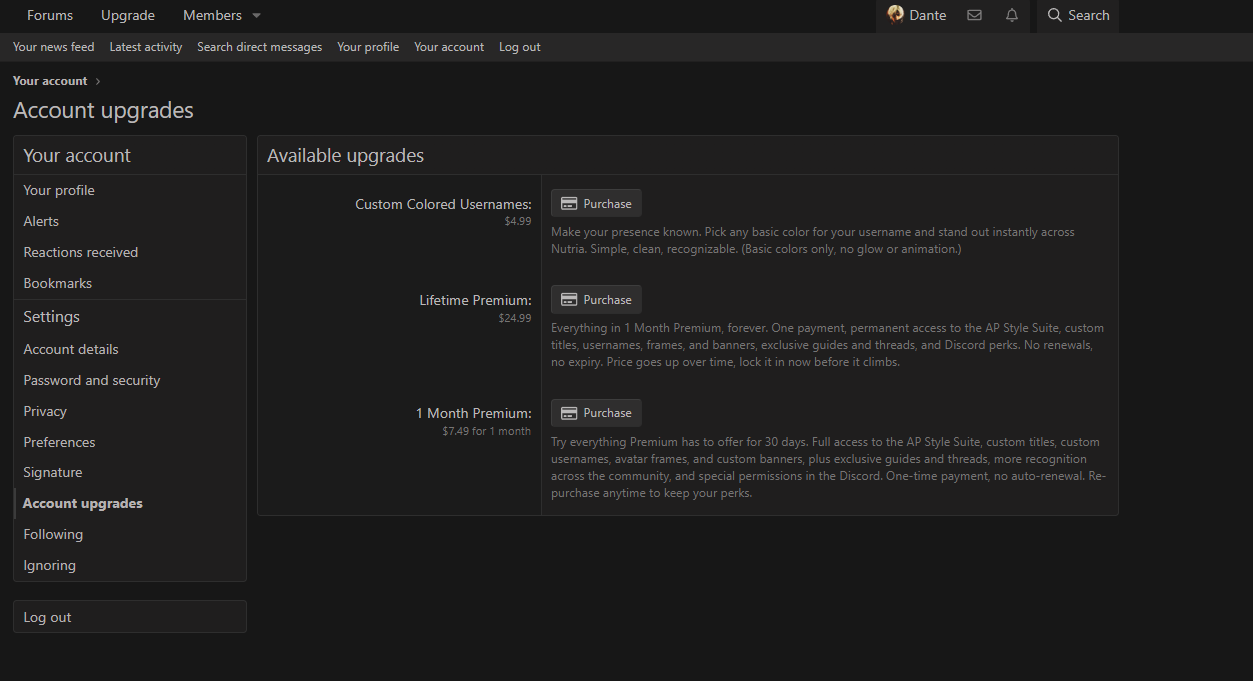Screen dimensions: 1253x681
Task: Click the $4.99 Custom Colored Usernames price
Action: pos(518,221)
